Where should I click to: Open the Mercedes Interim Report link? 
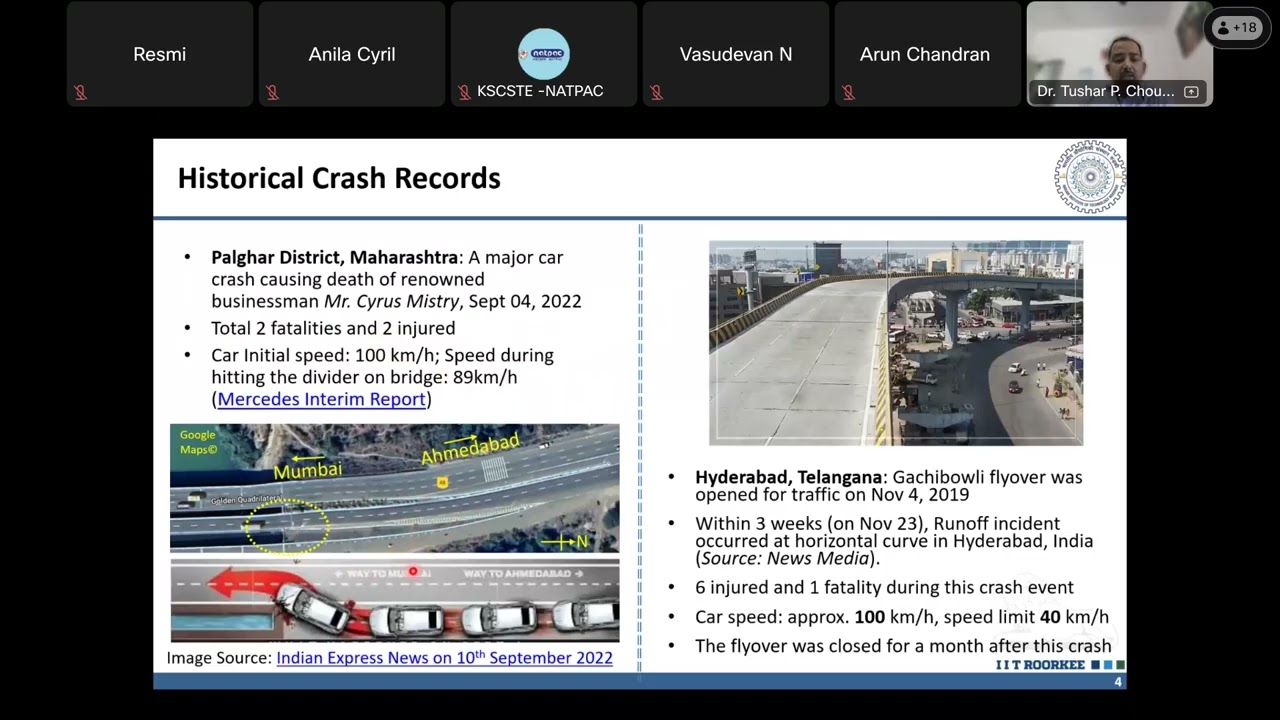point(322,399)
